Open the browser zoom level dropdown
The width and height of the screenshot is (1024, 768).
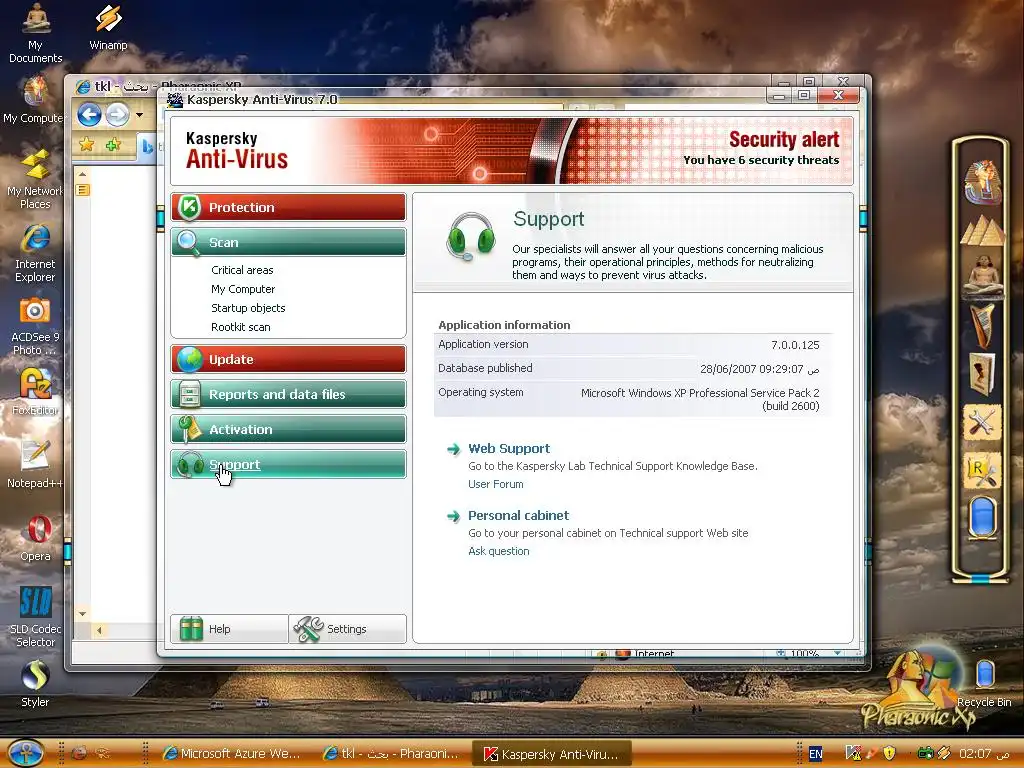click(x=838, y=653)
